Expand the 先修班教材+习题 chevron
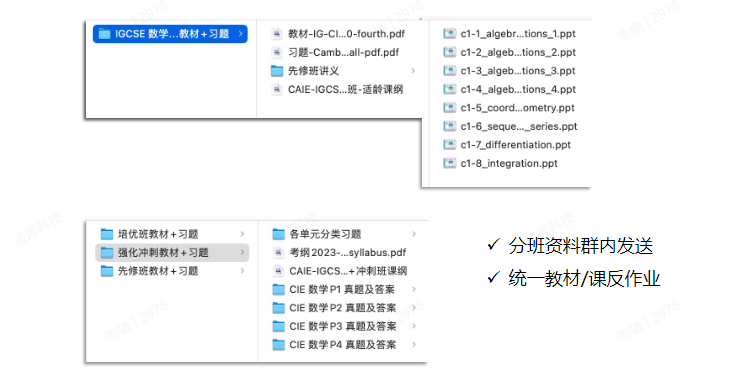 (242, 271)
